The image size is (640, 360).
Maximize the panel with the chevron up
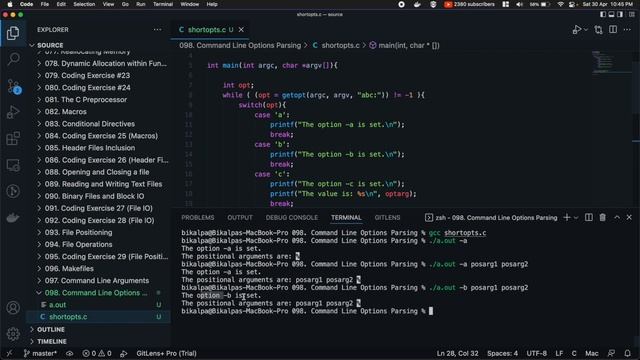click(x=617, y=218)
